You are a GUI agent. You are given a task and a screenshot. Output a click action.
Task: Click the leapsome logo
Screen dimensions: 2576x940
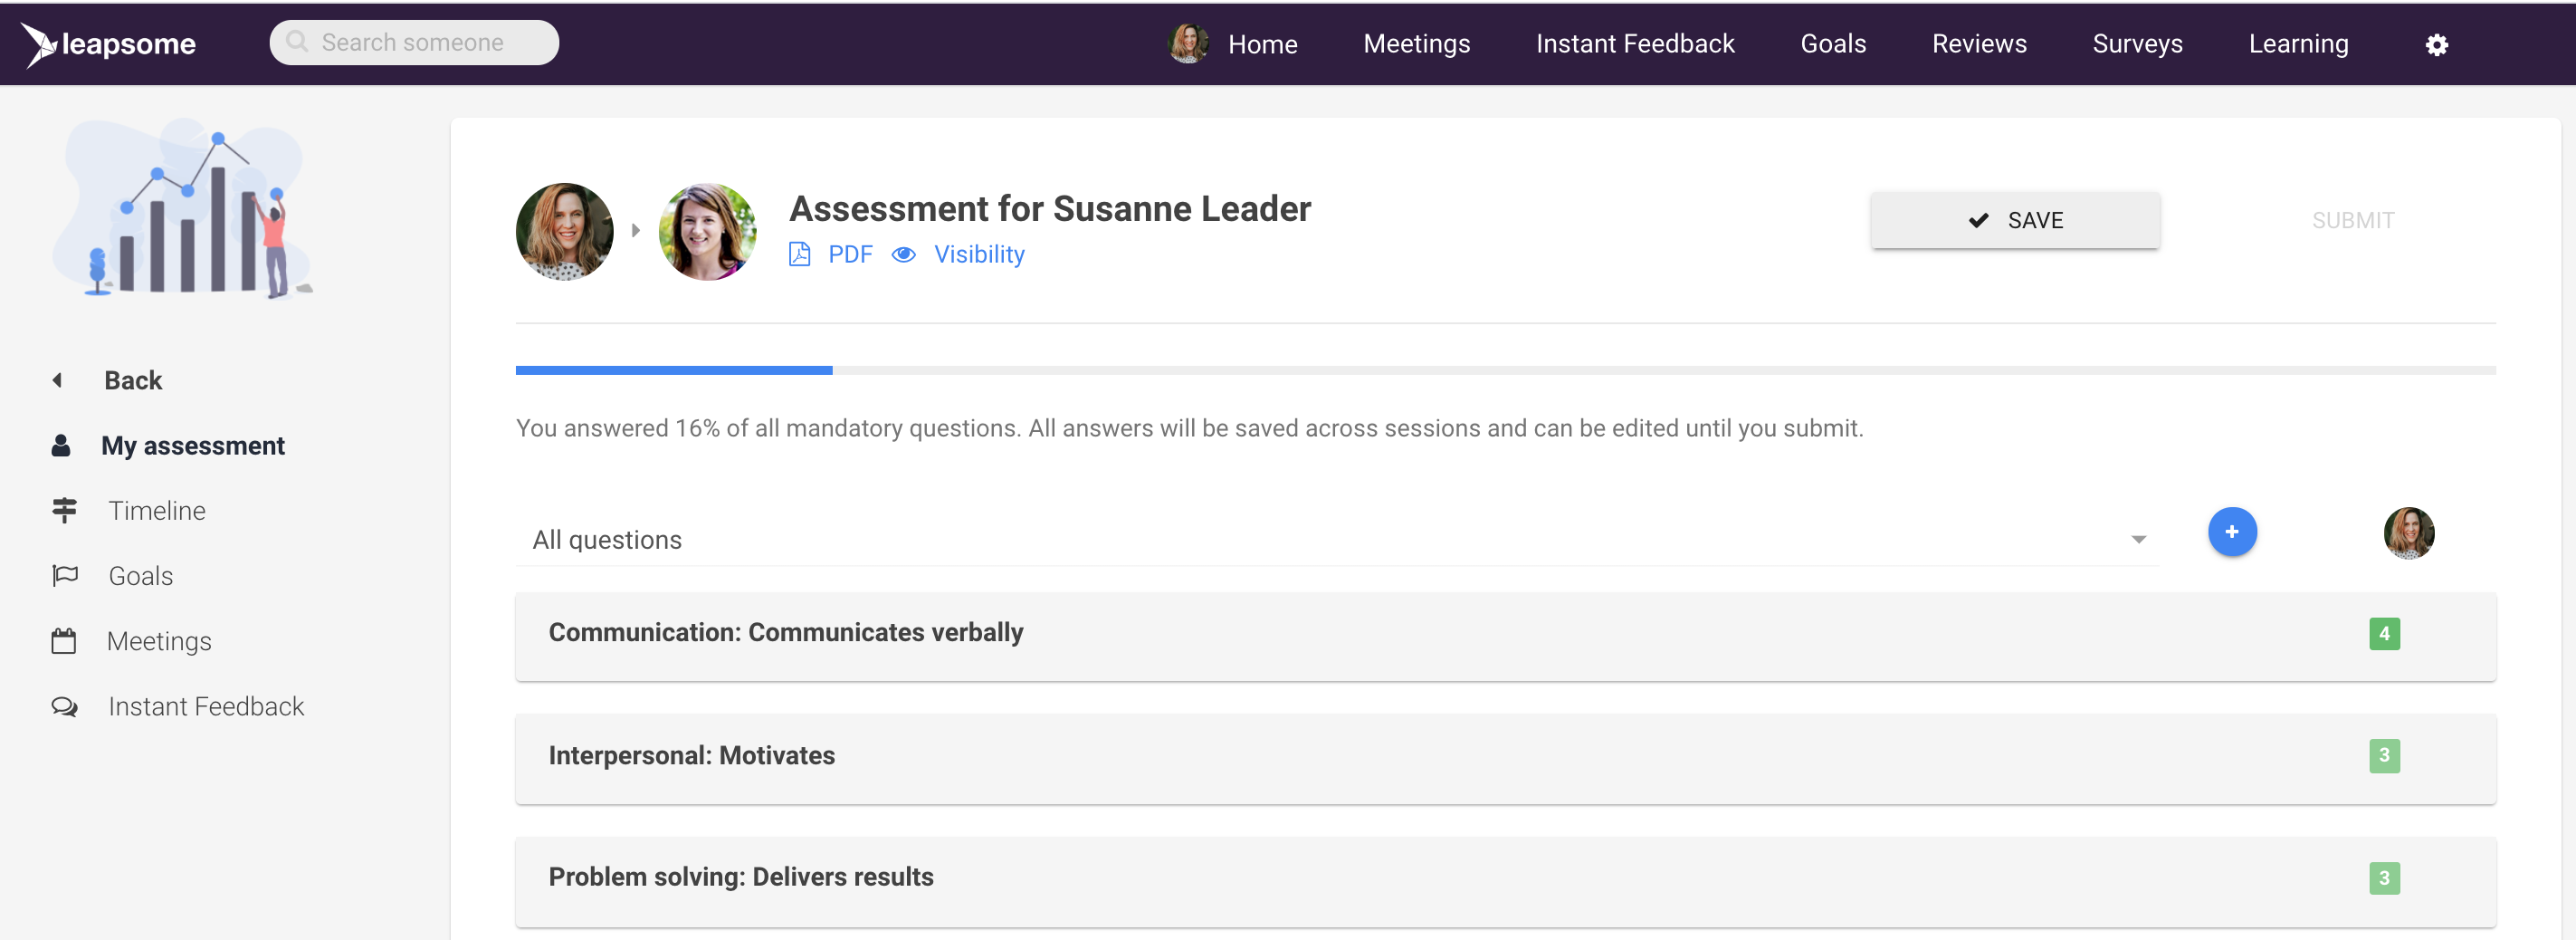[x=108, y=44]
